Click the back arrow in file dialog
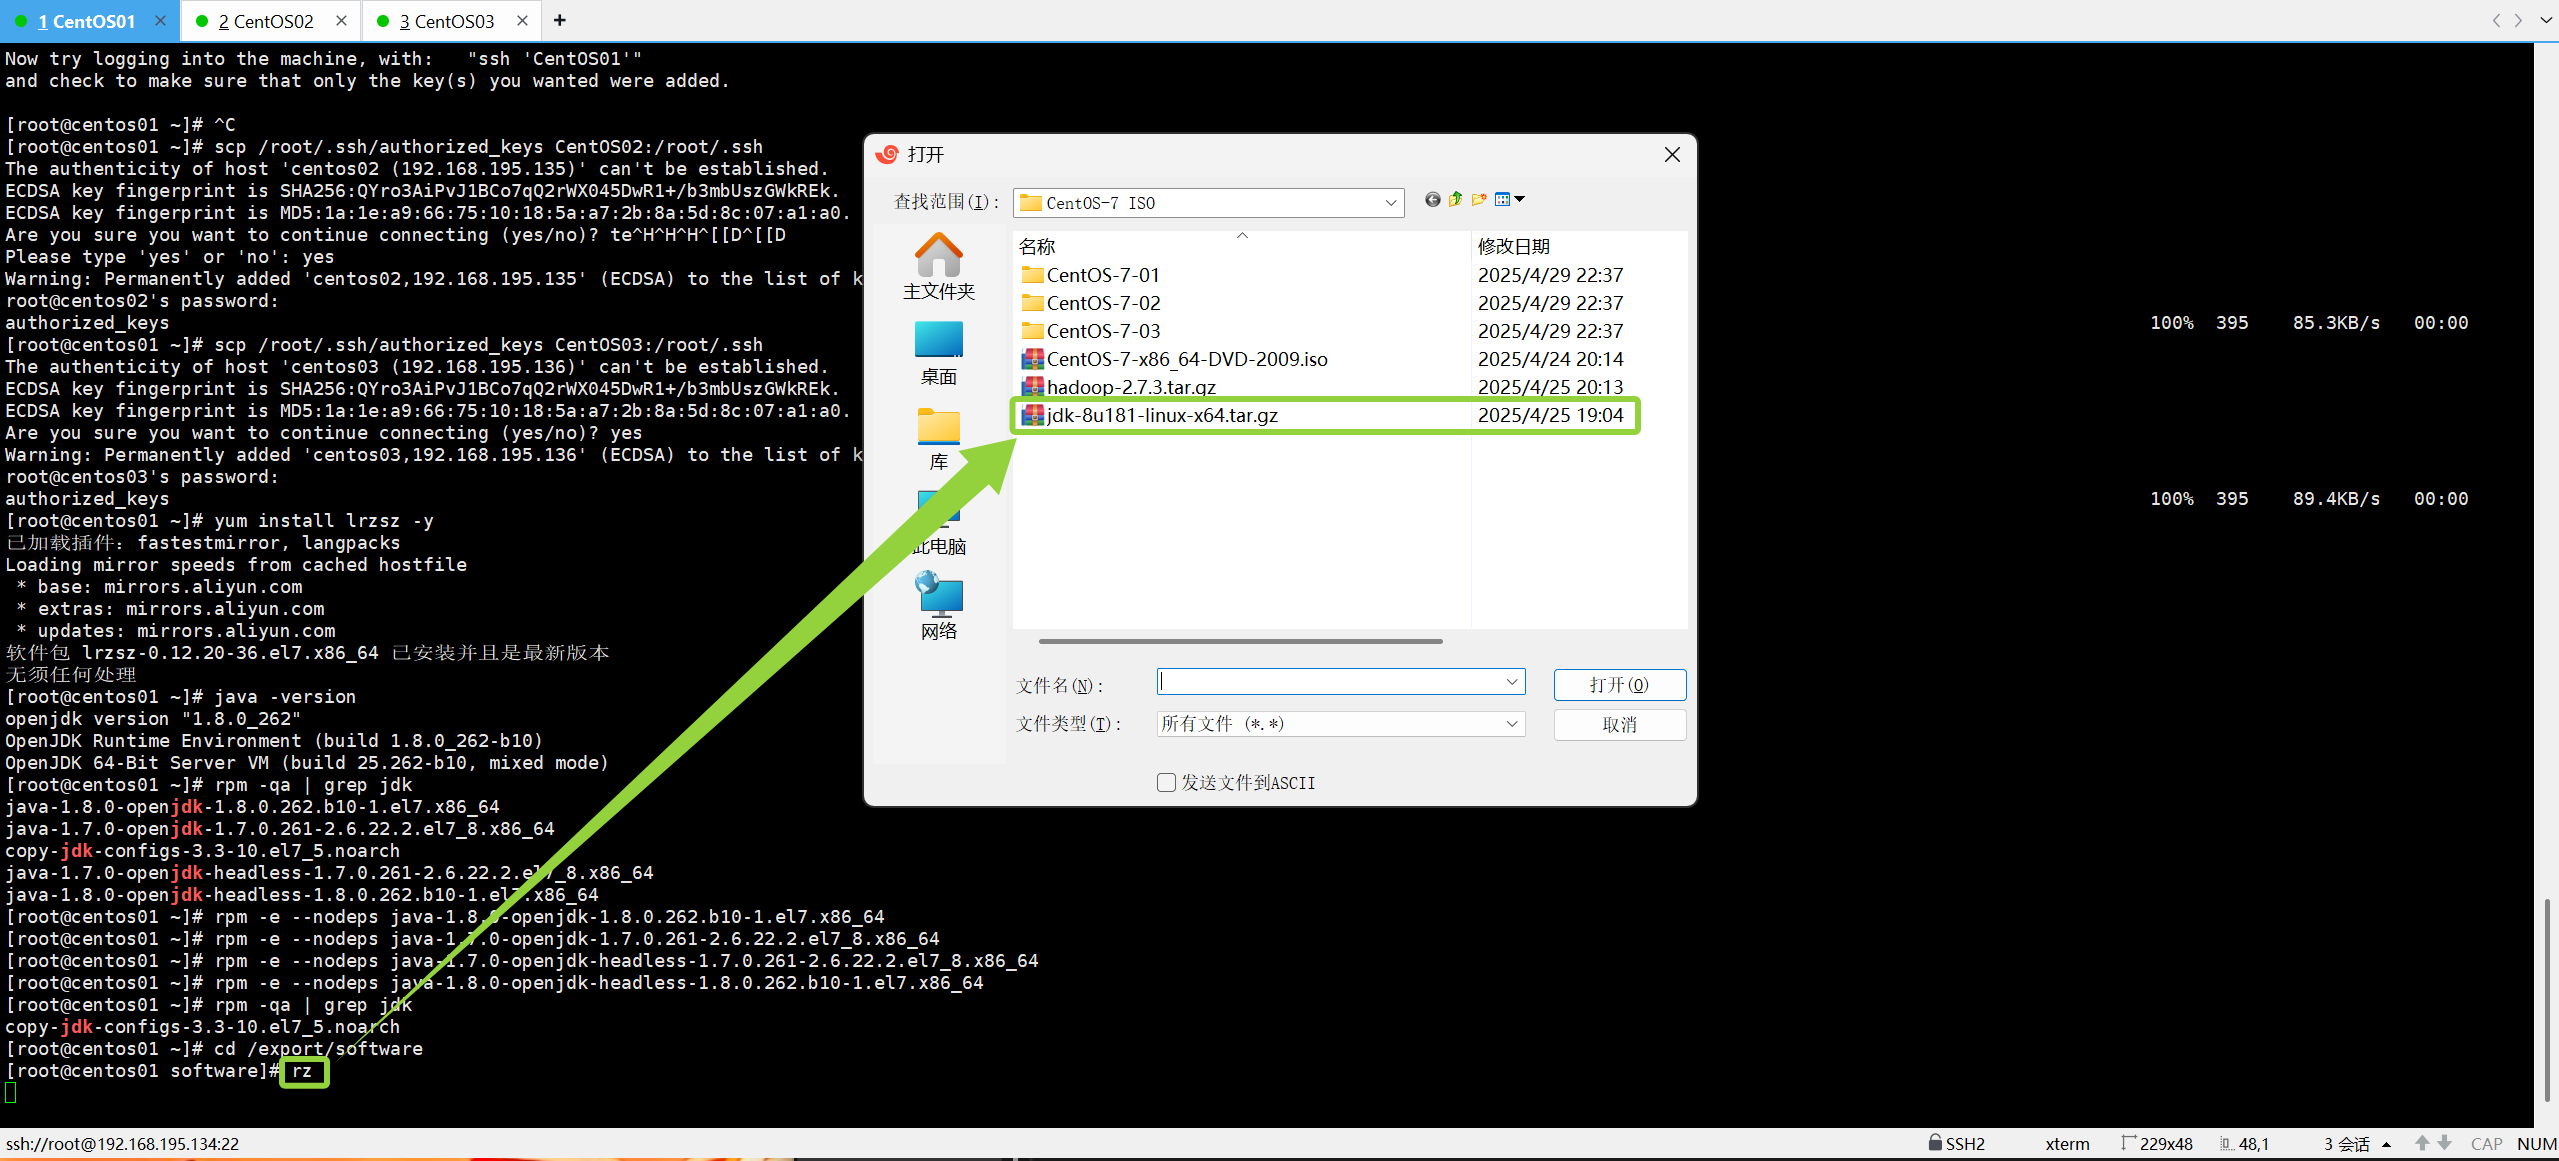Screen dimensions: 2559x1161 tap(1432, 200)
